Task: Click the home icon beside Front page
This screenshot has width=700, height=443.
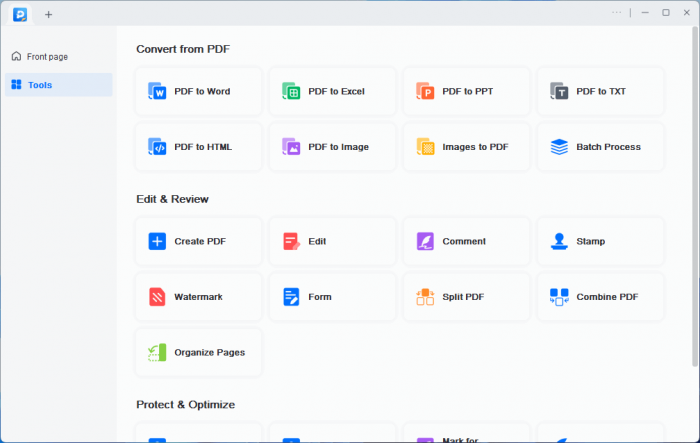Action: tap(17, 56)
